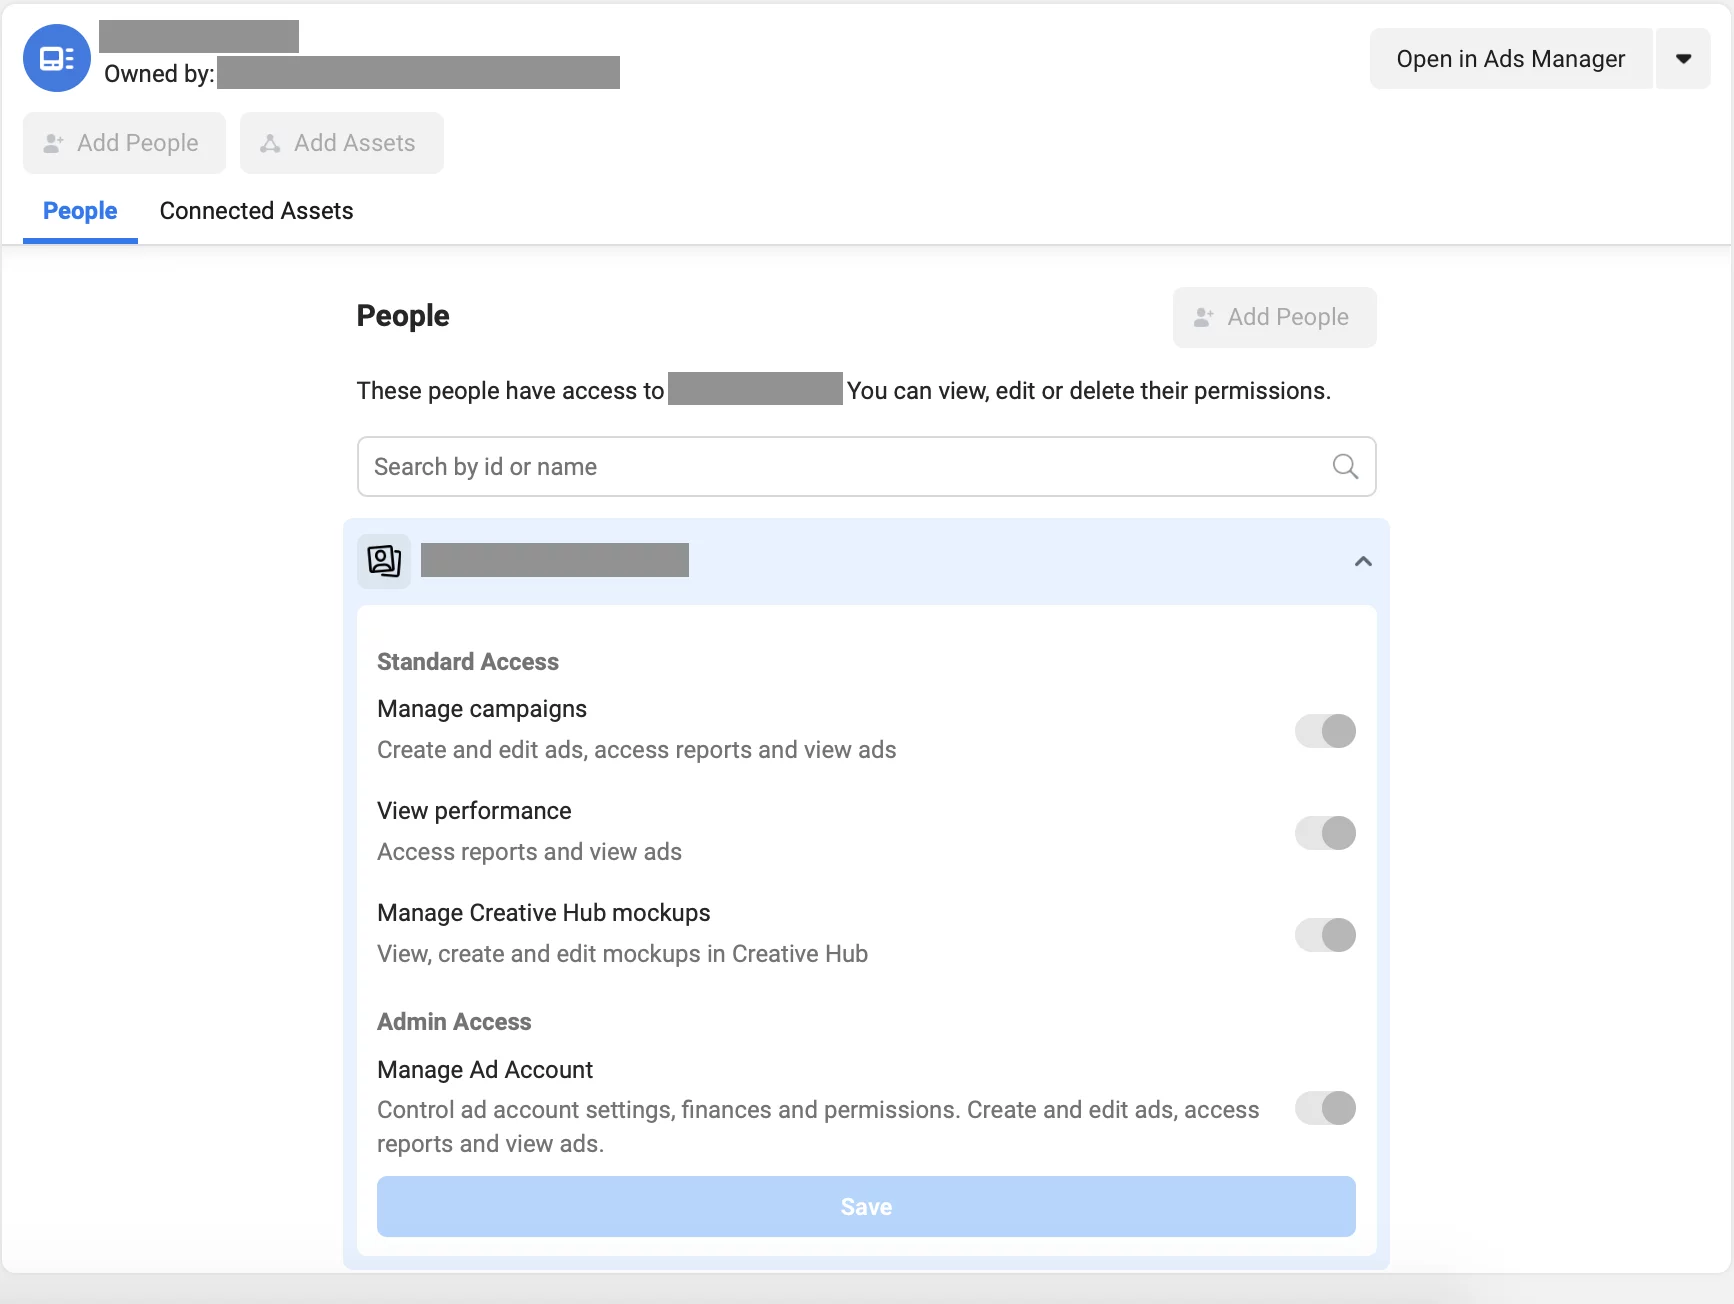
Task: Click the redacted user name row header
Action: click(x=555, y=561)
